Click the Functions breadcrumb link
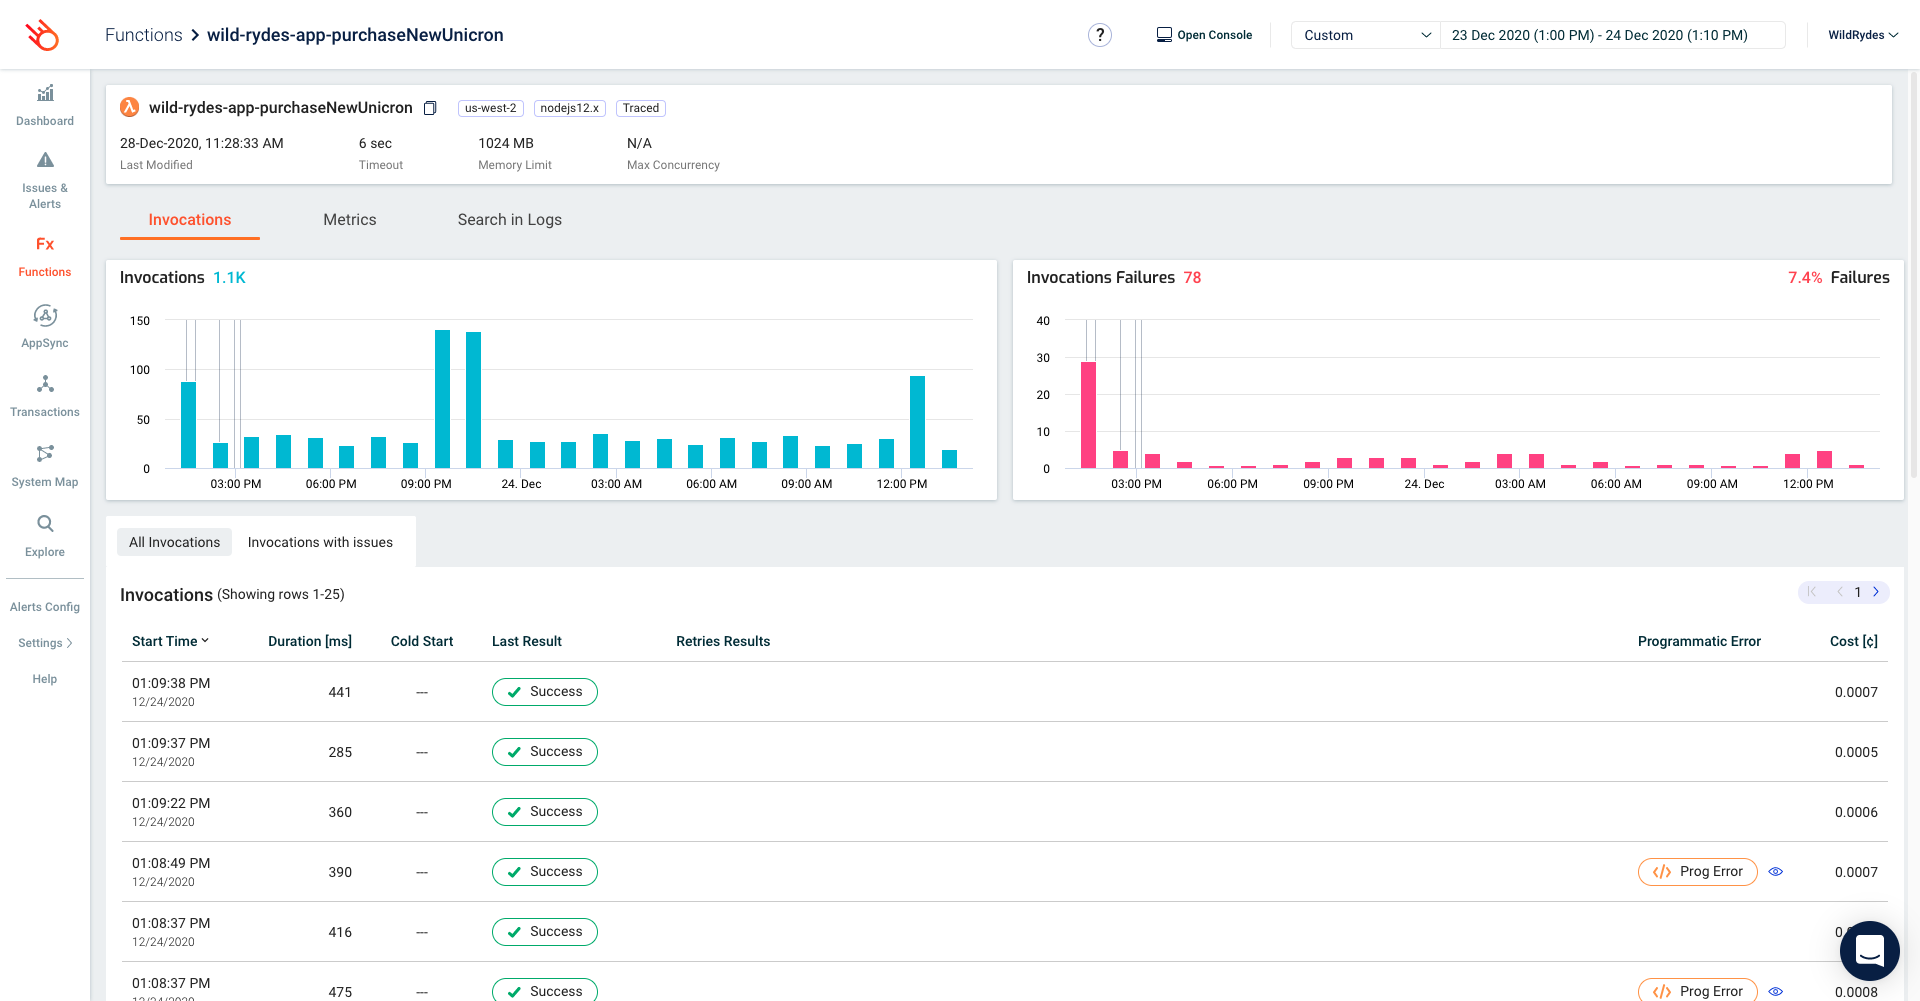Viewport: 1920px width, 1001px height. [143, 35]
